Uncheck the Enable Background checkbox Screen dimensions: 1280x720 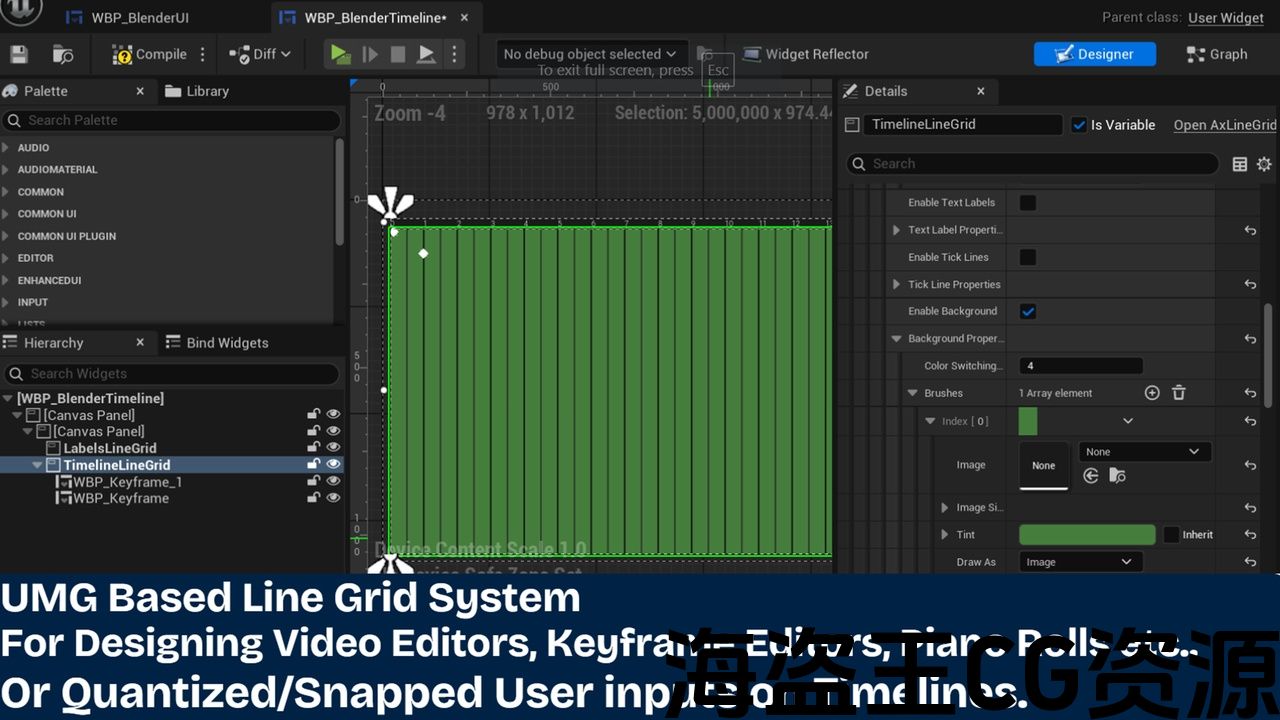tap(1027, 311)
